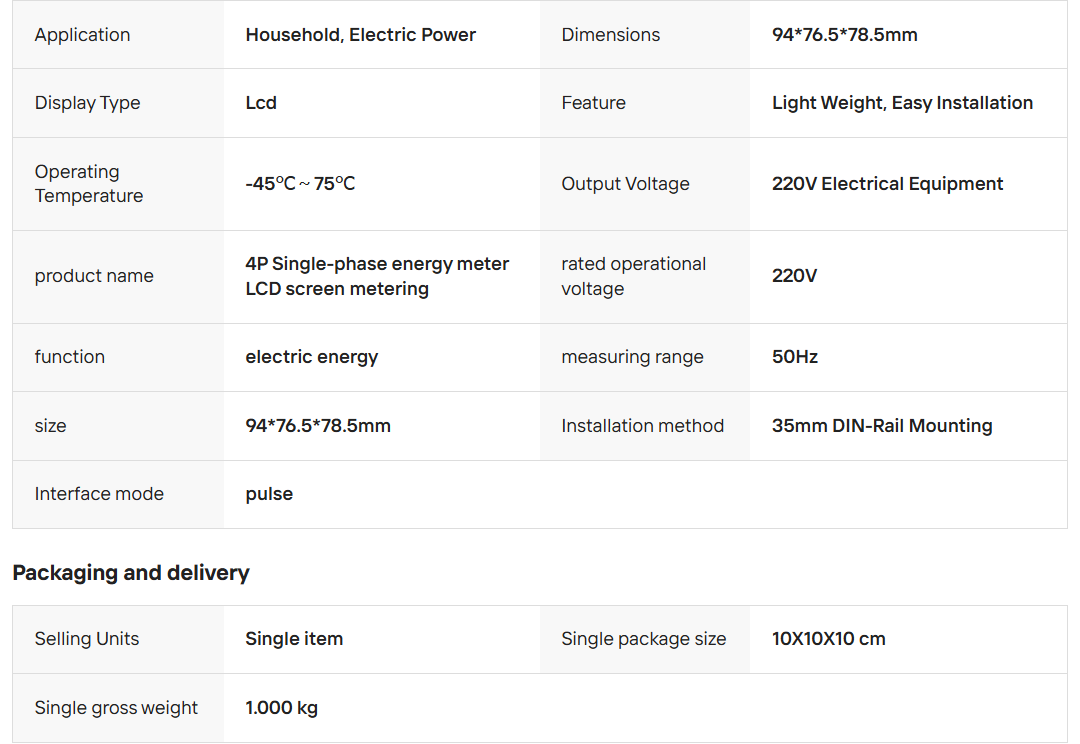Select the 'Household, Electric Power' value
This screenshot has height=744, width=1080.
(360, 35)
